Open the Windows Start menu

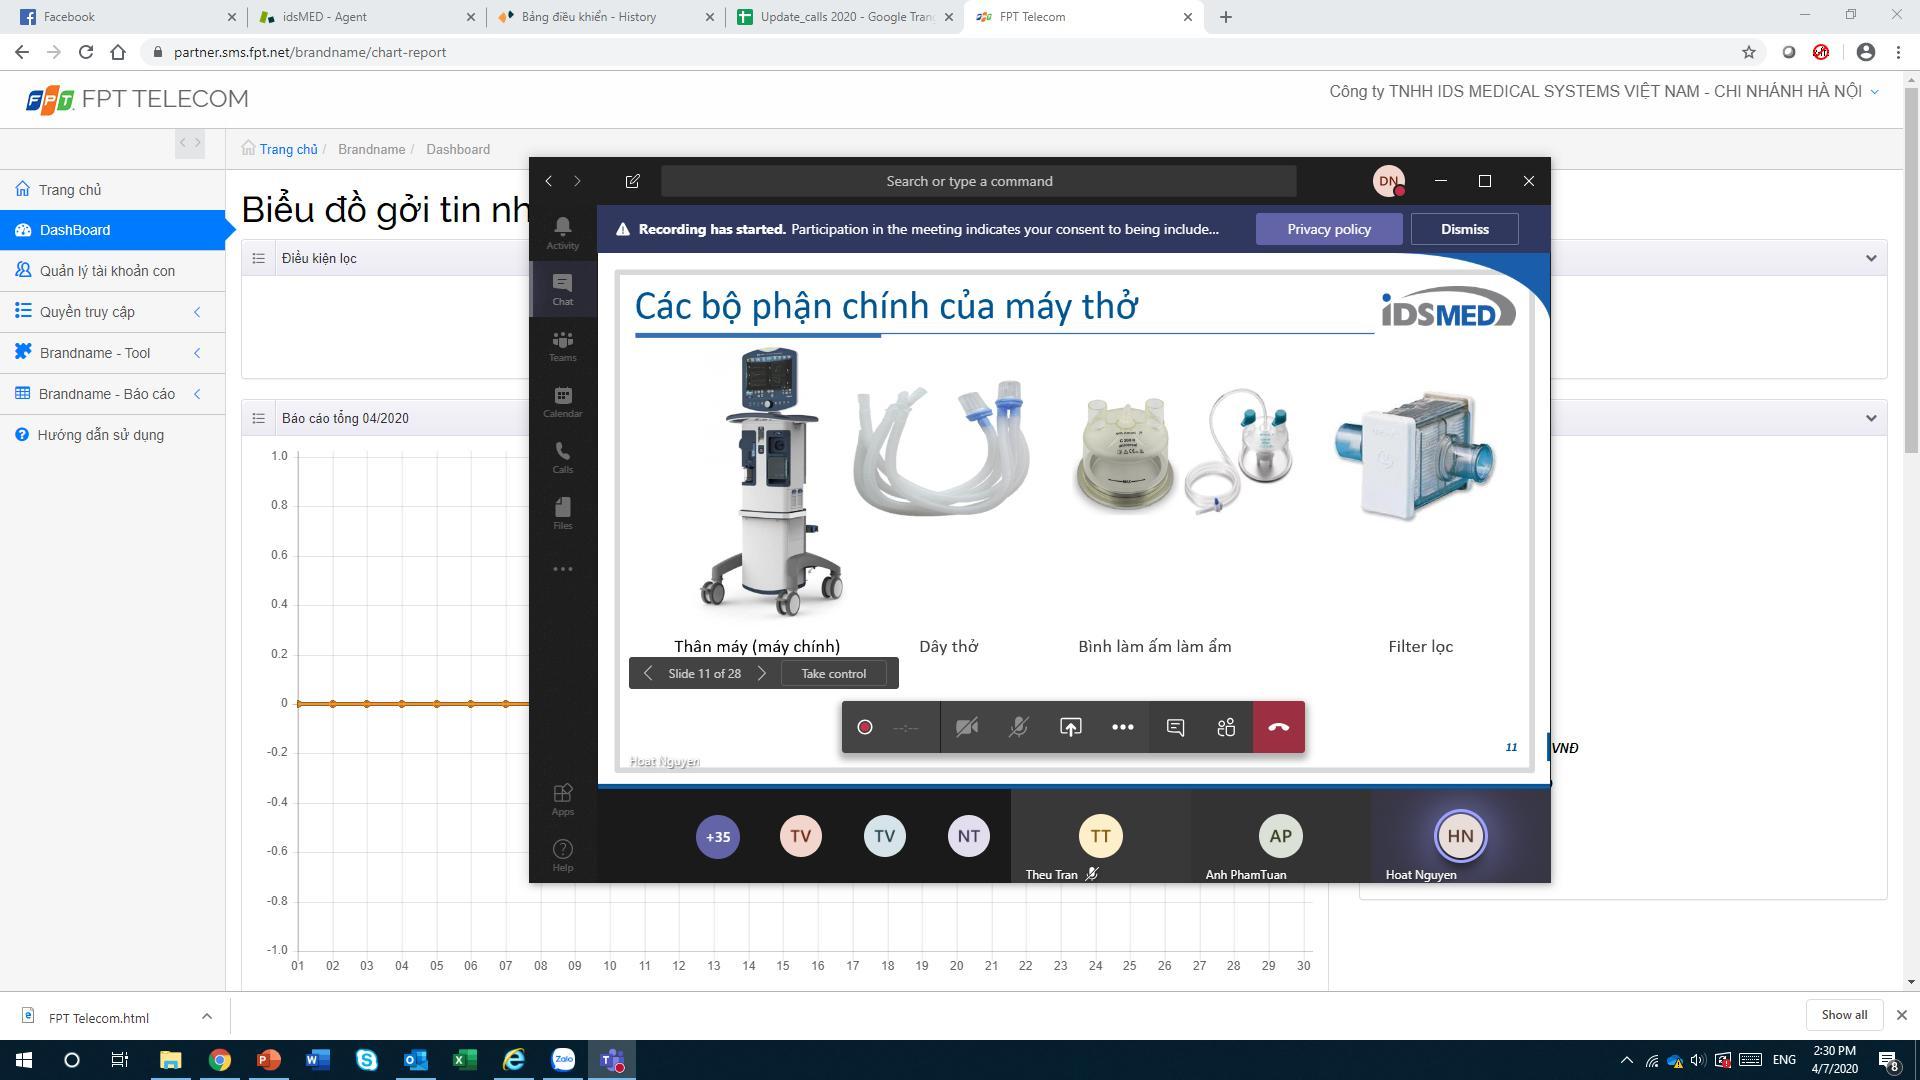(x=23, y=1059)
